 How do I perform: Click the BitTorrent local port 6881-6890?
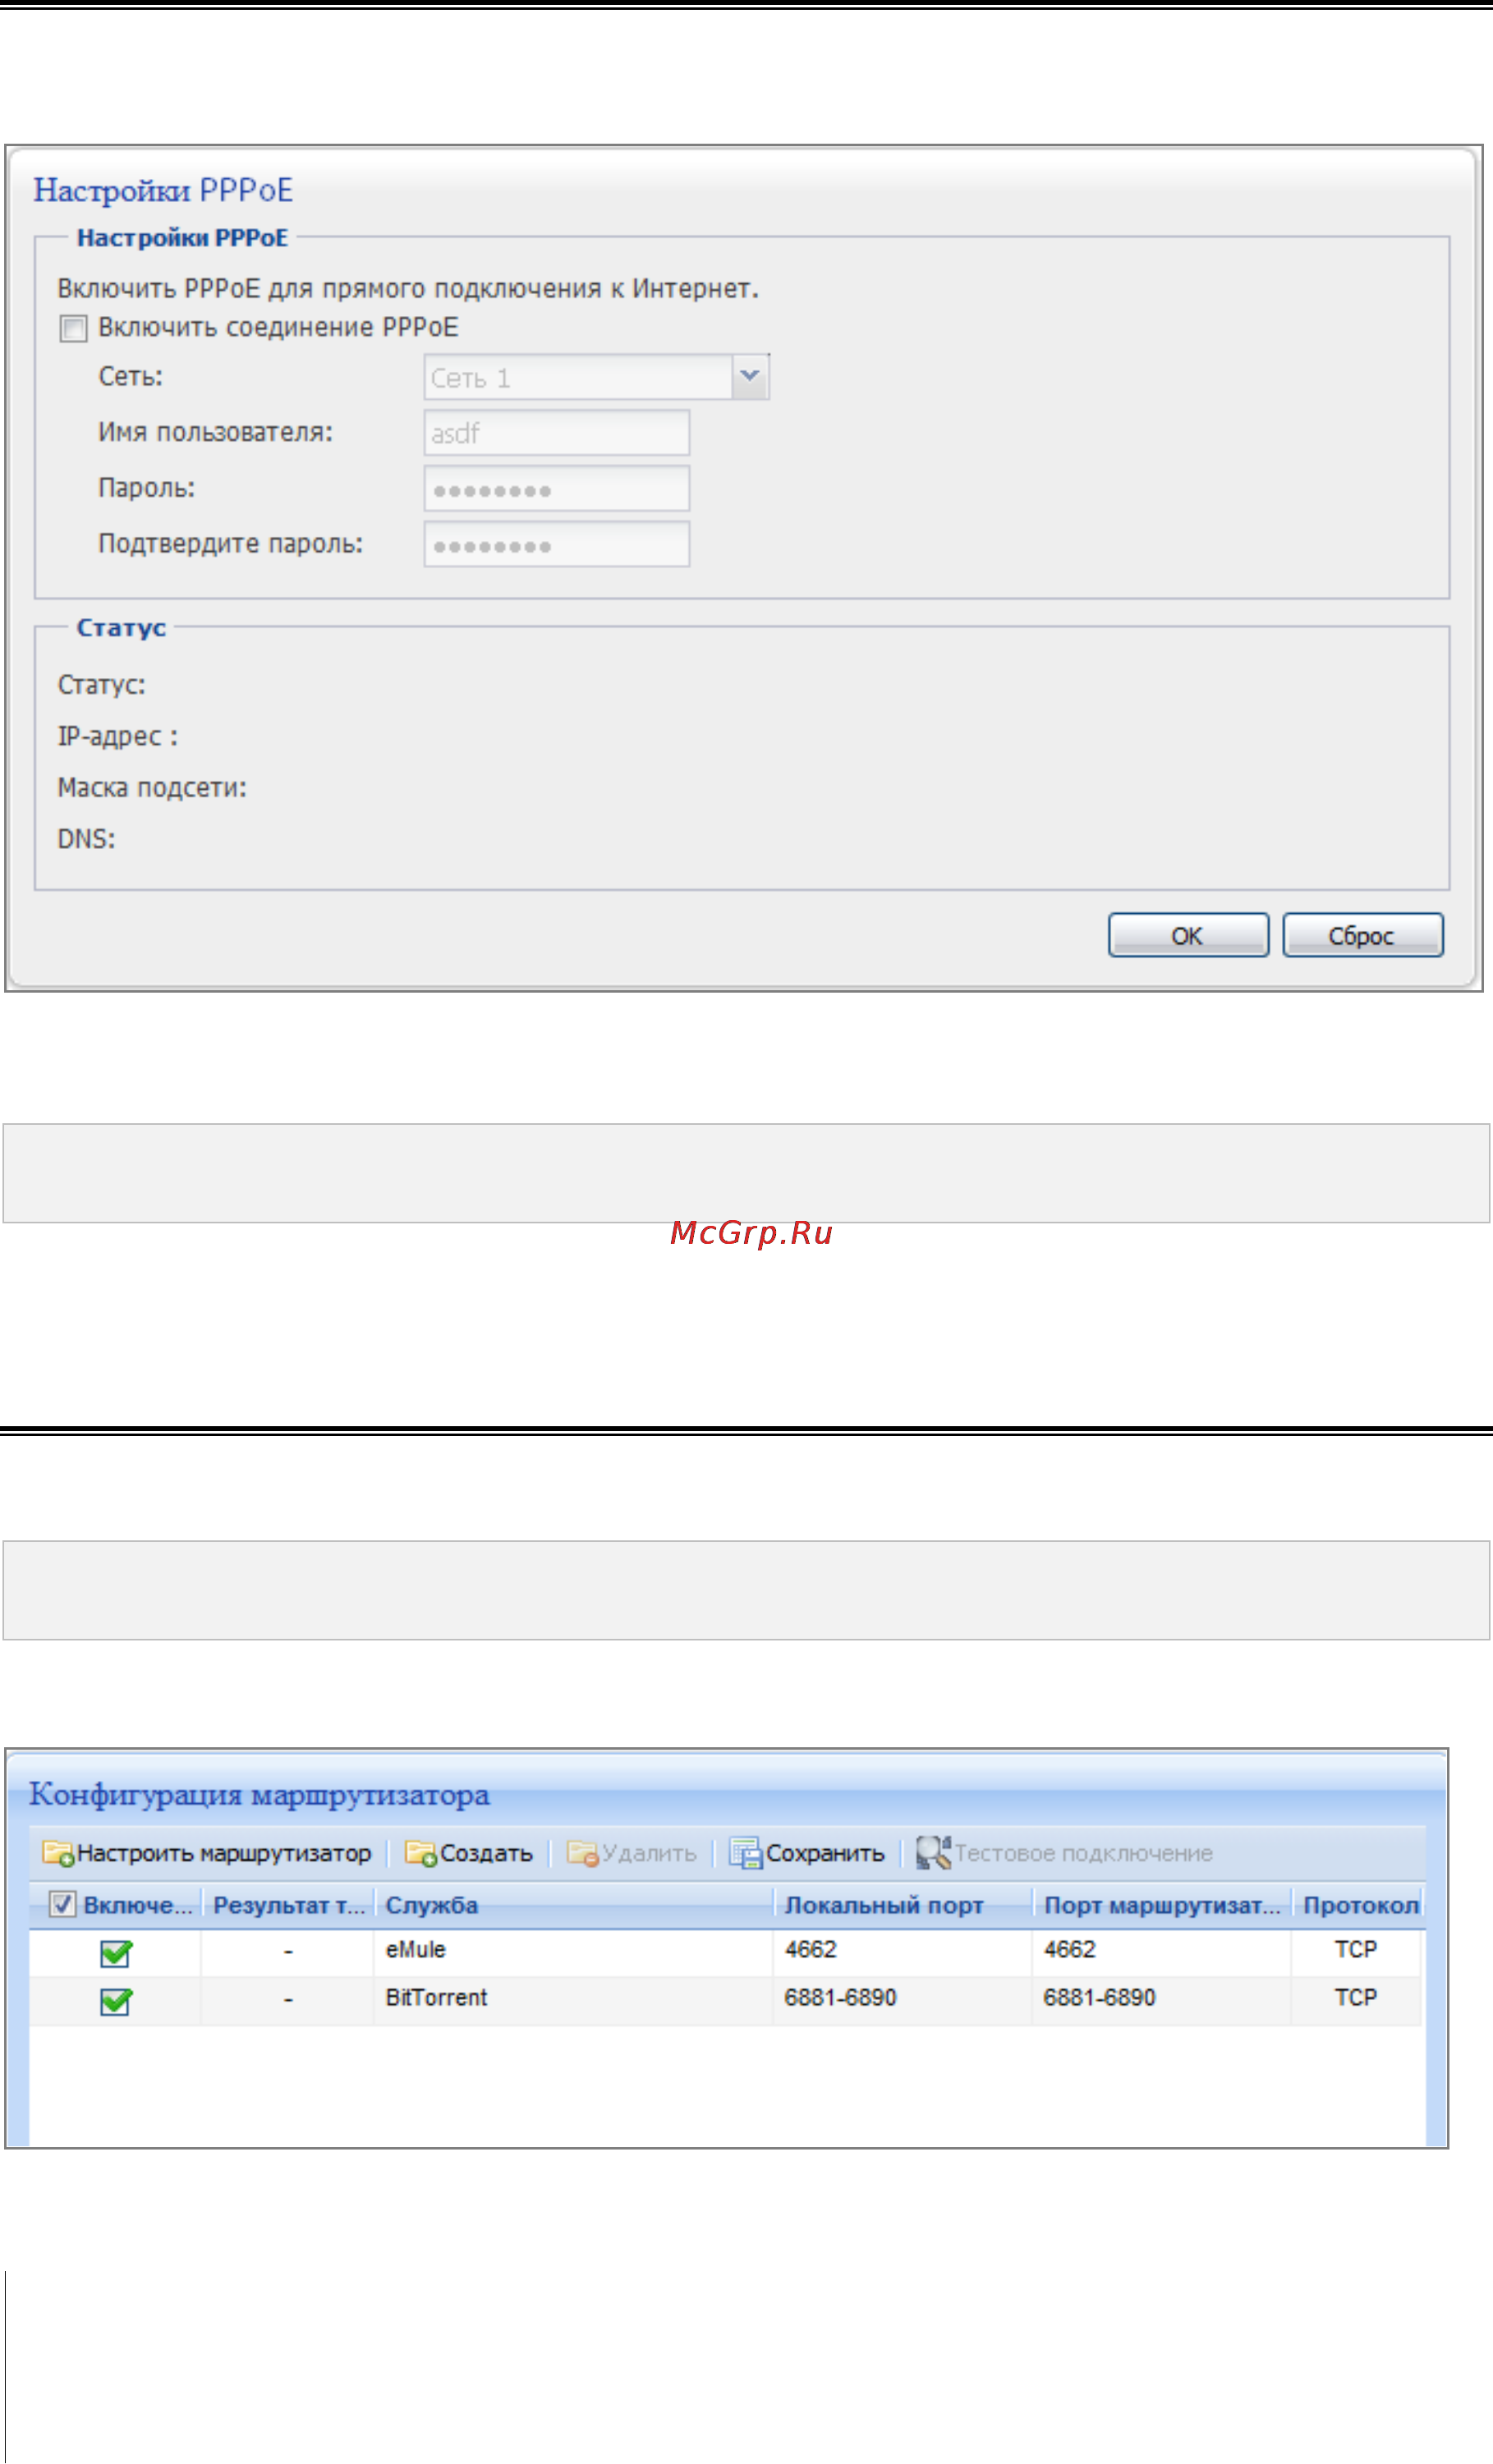pos(840,1997)
